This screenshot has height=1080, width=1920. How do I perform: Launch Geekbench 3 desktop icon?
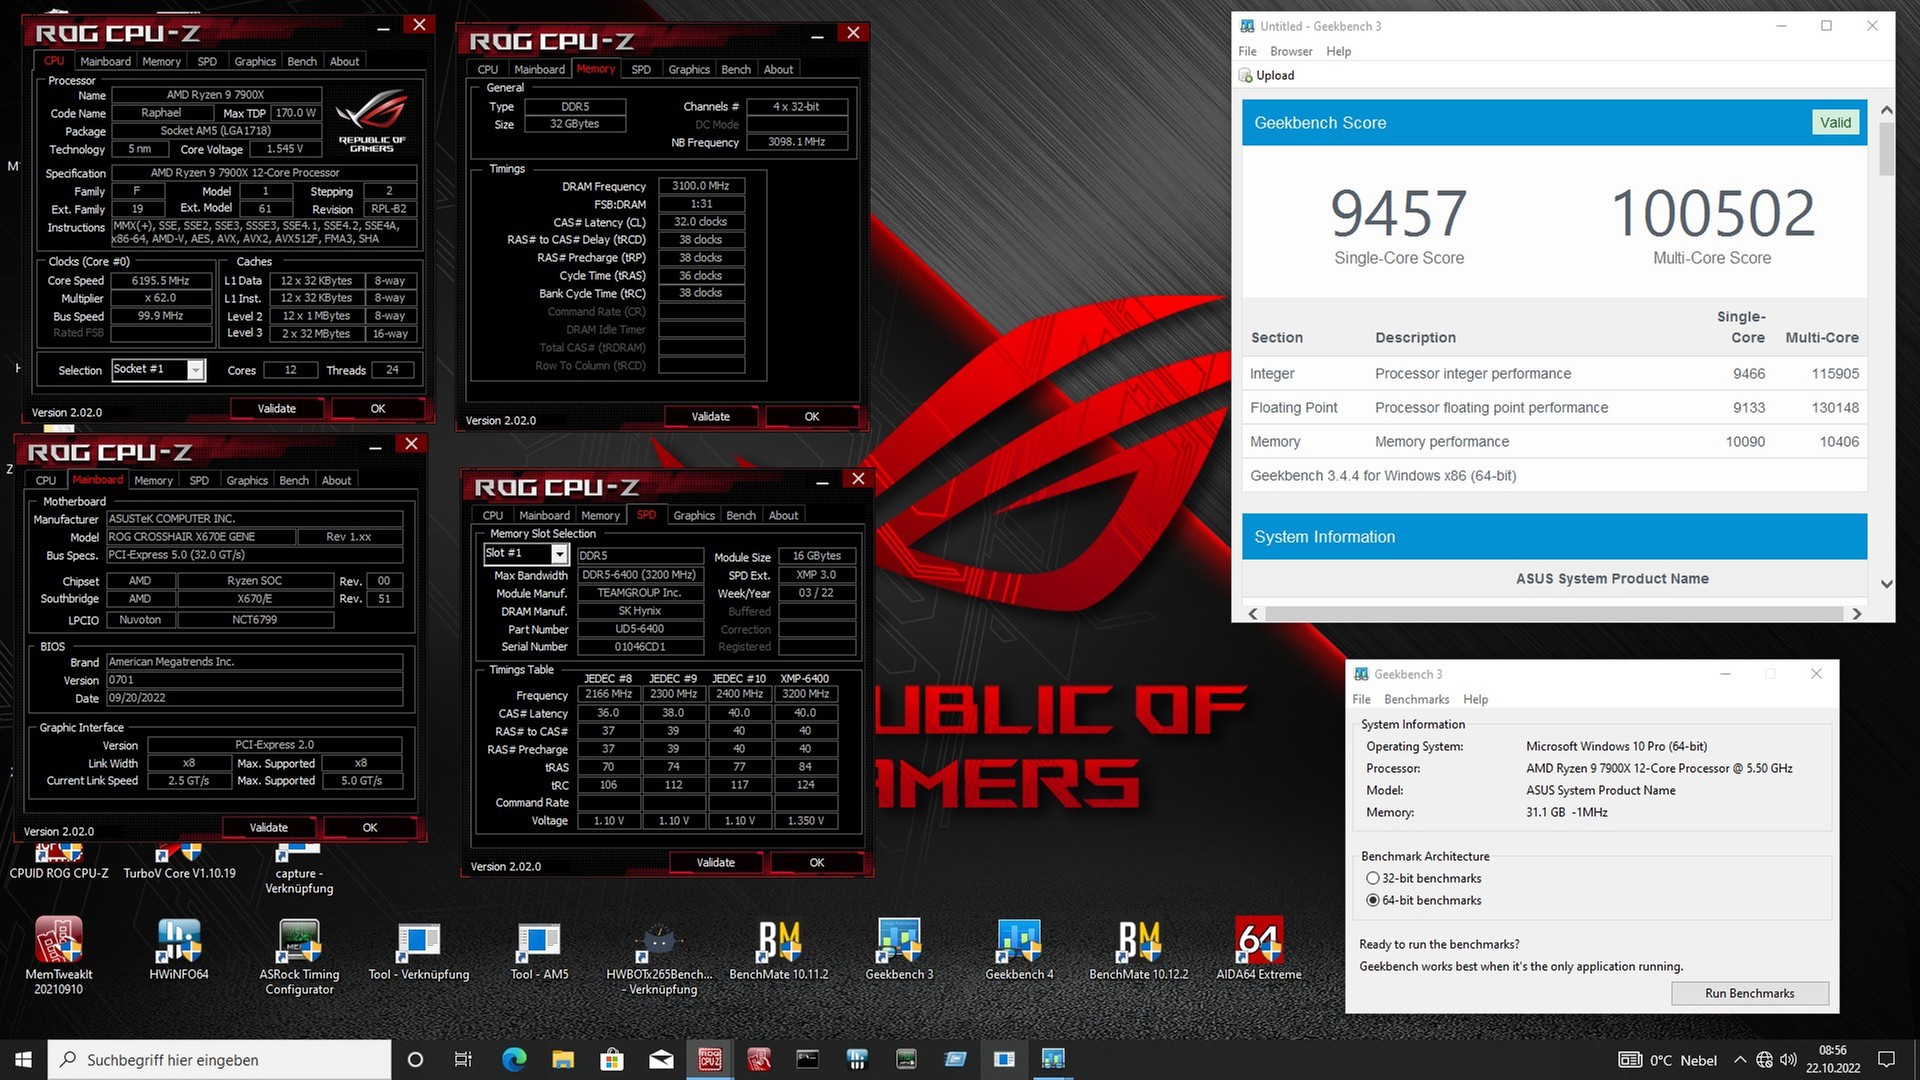[899, 948]
